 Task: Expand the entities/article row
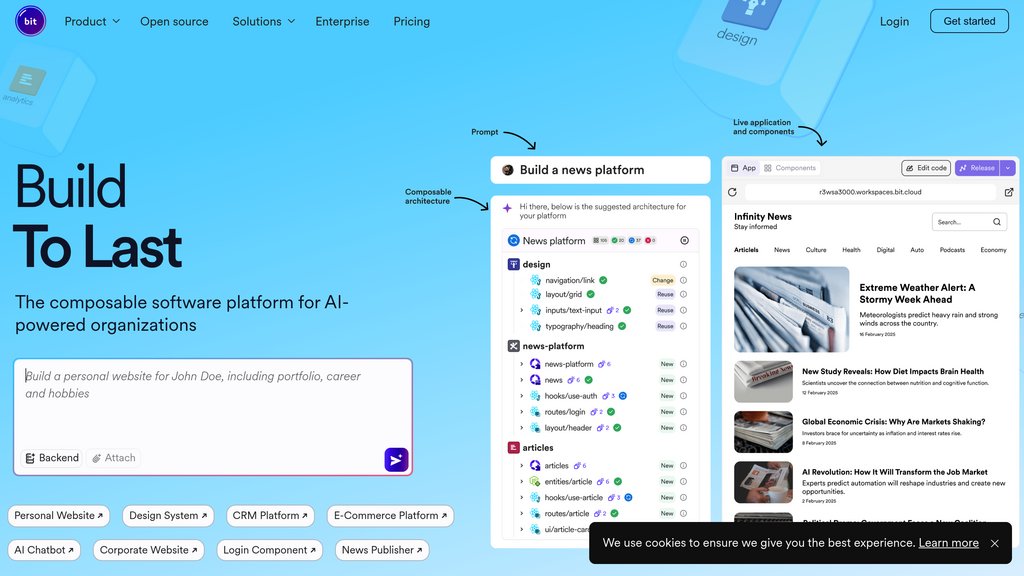point(521,481)
